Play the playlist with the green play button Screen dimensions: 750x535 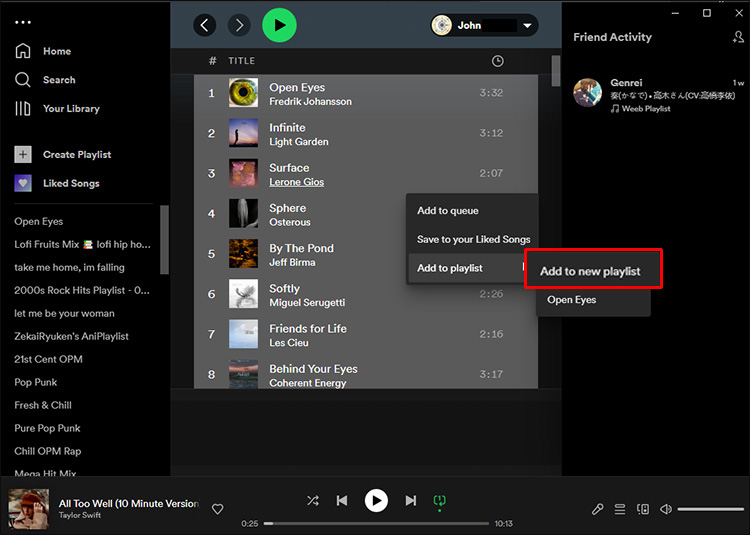(279, 25)
